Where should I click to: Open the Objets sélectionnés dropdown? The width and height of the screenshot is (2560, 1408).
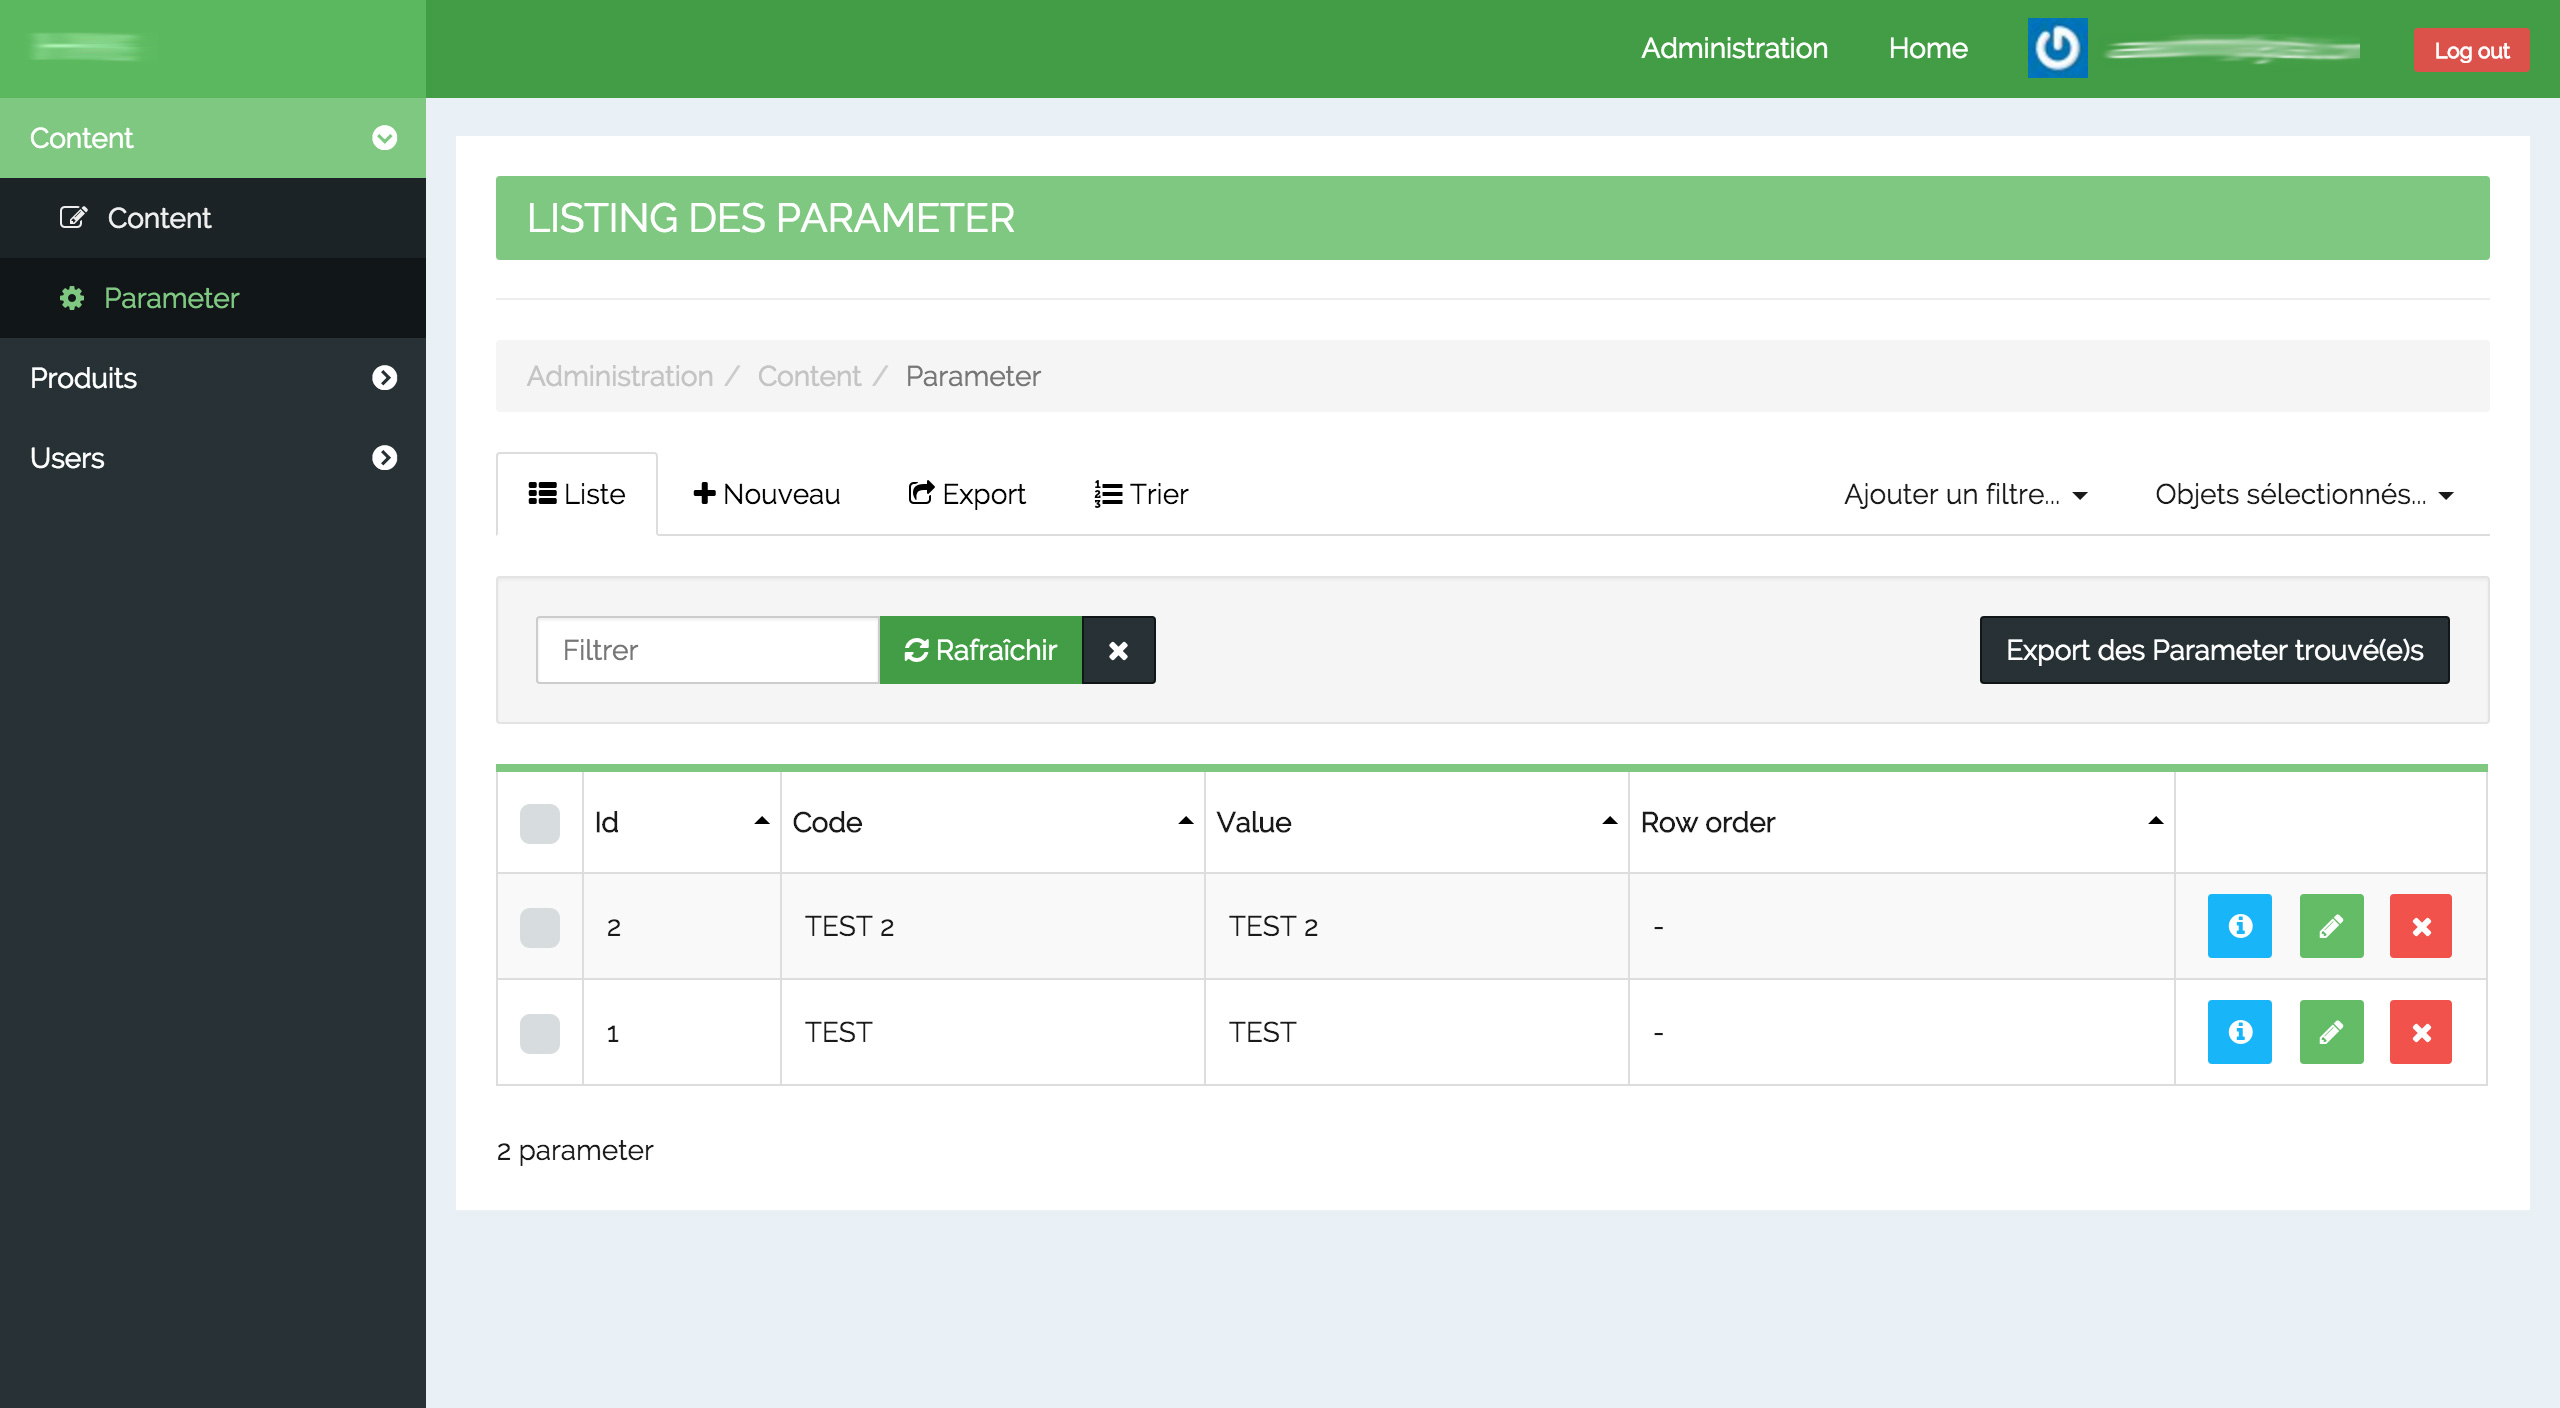point(2303,494)
